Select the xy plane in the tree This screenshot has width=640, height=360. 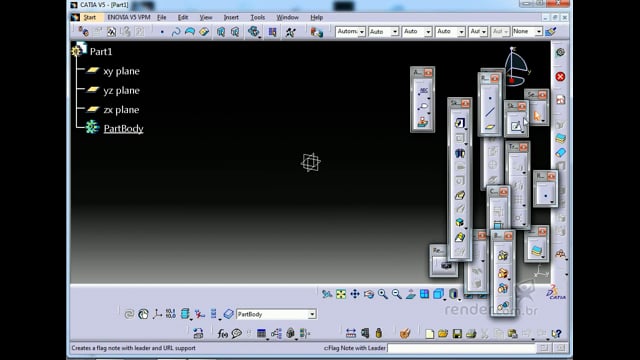pos(121,71)
